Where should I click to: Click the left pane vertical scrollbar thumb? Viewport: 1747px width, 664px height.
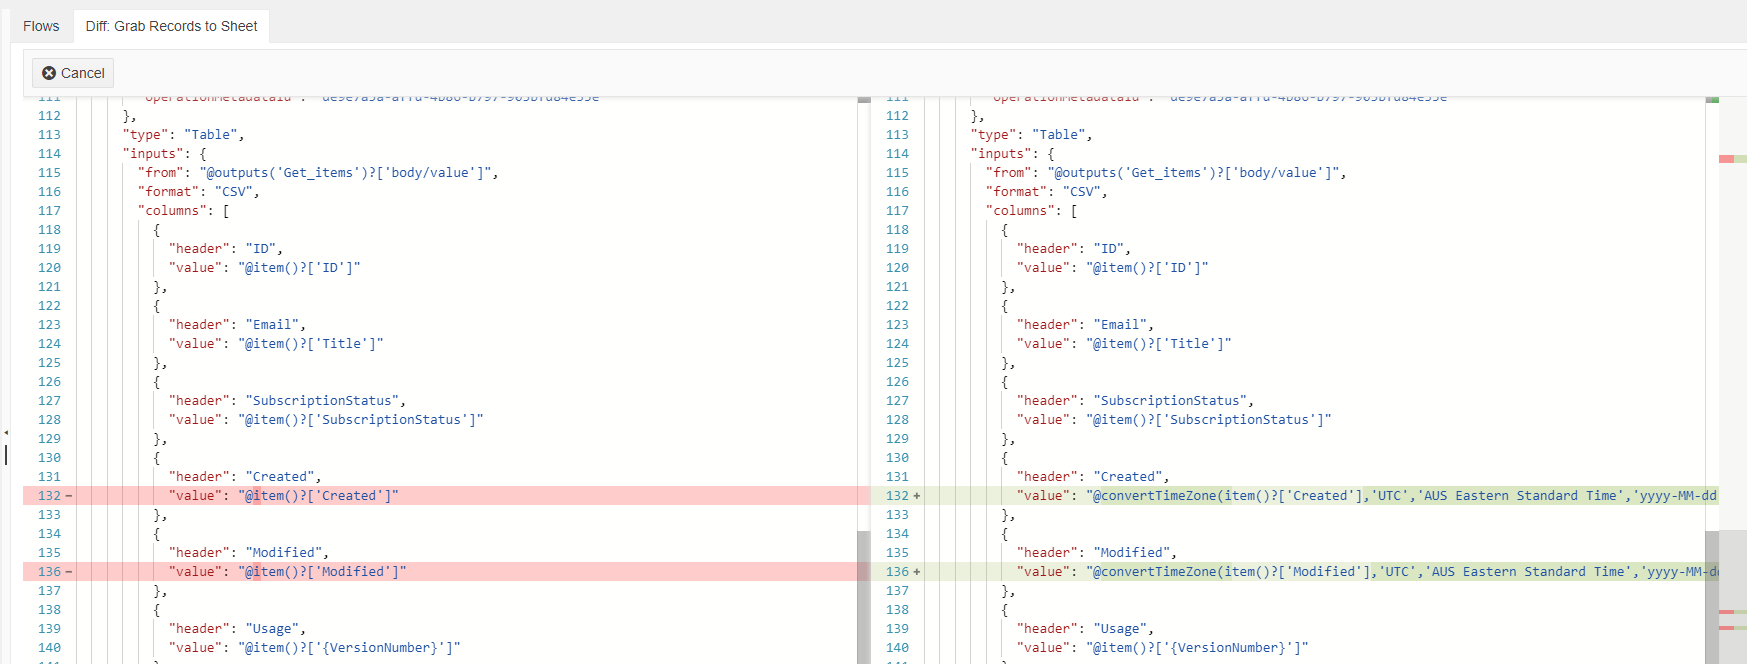click(864, 596)
